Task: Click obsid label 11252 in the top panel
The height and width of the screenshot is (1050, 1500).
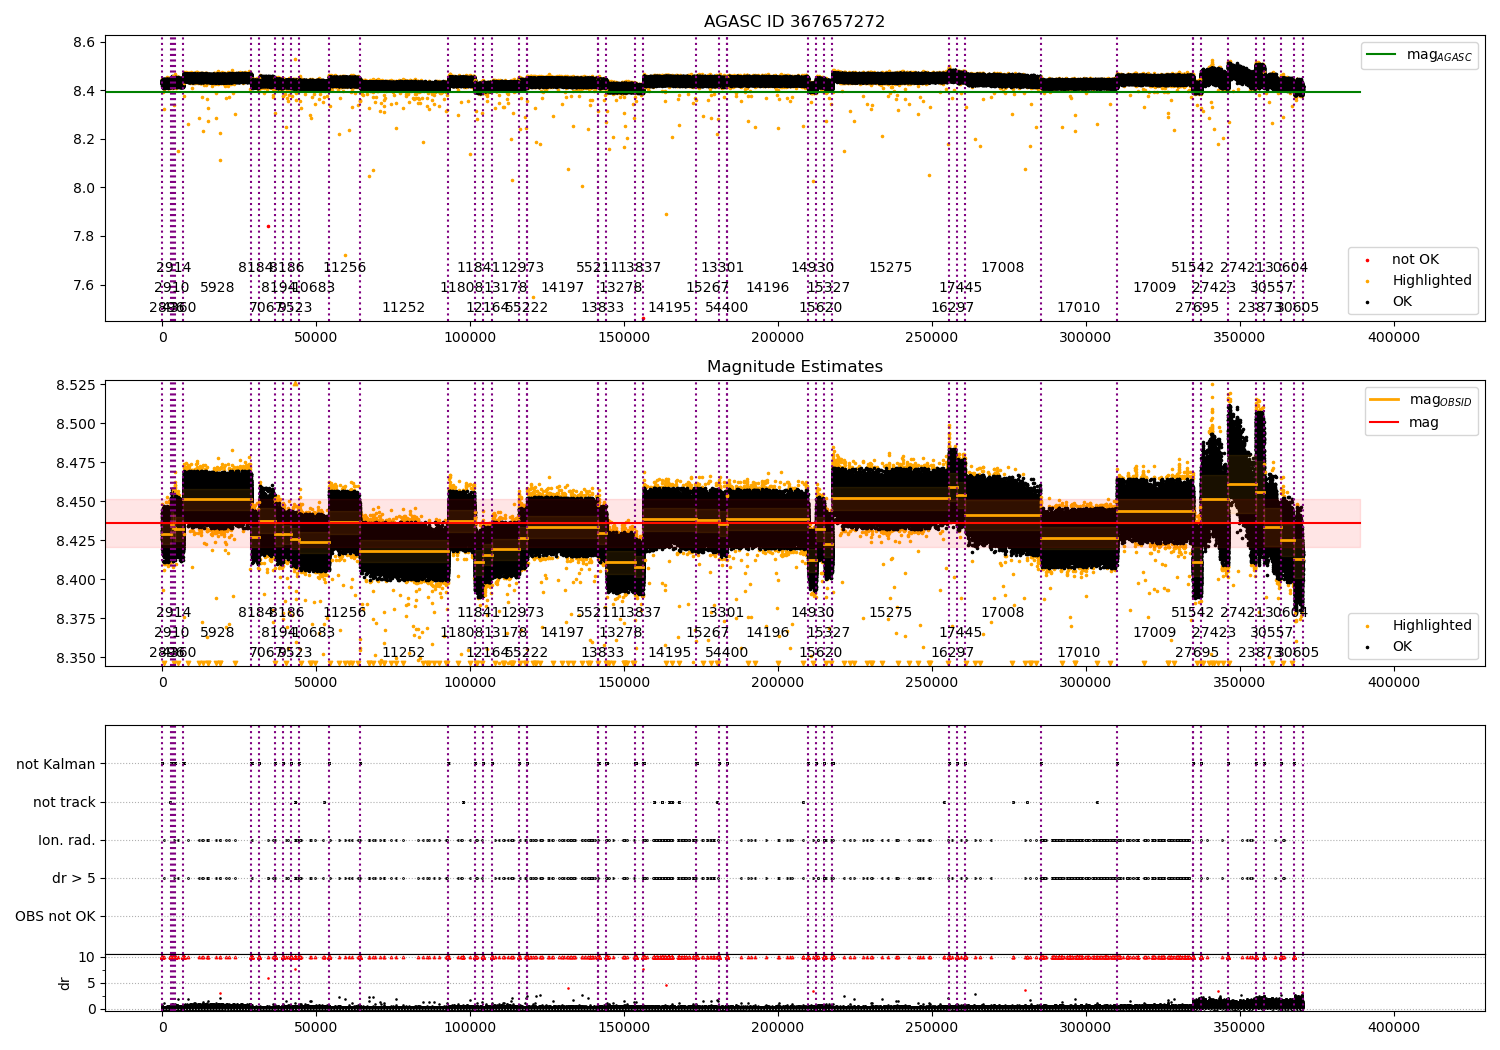Action: coord(404,308)
